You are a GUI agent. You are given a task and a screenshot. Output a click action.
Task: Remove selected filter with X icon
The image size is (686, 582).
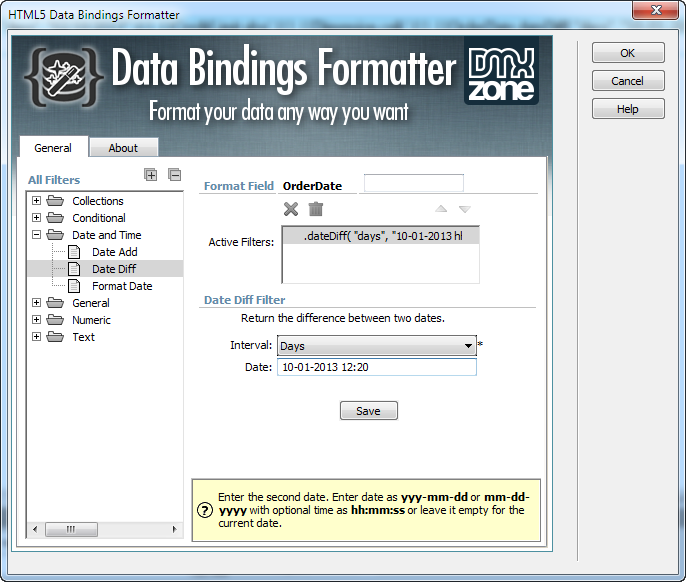click(x=291, y=209)
